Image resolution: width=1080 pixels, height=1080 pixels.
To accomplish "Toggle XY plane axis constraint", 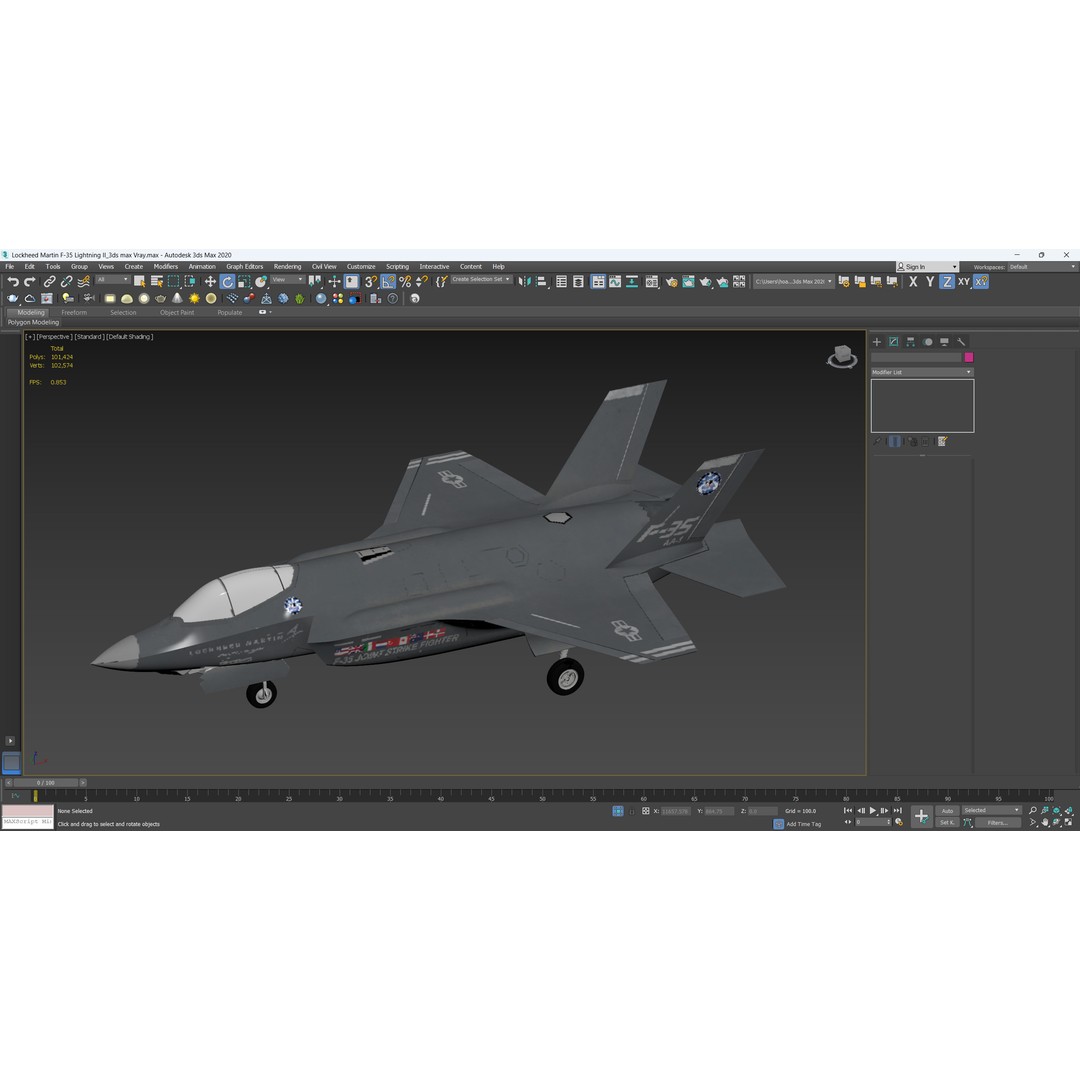I will click(964, 282).
